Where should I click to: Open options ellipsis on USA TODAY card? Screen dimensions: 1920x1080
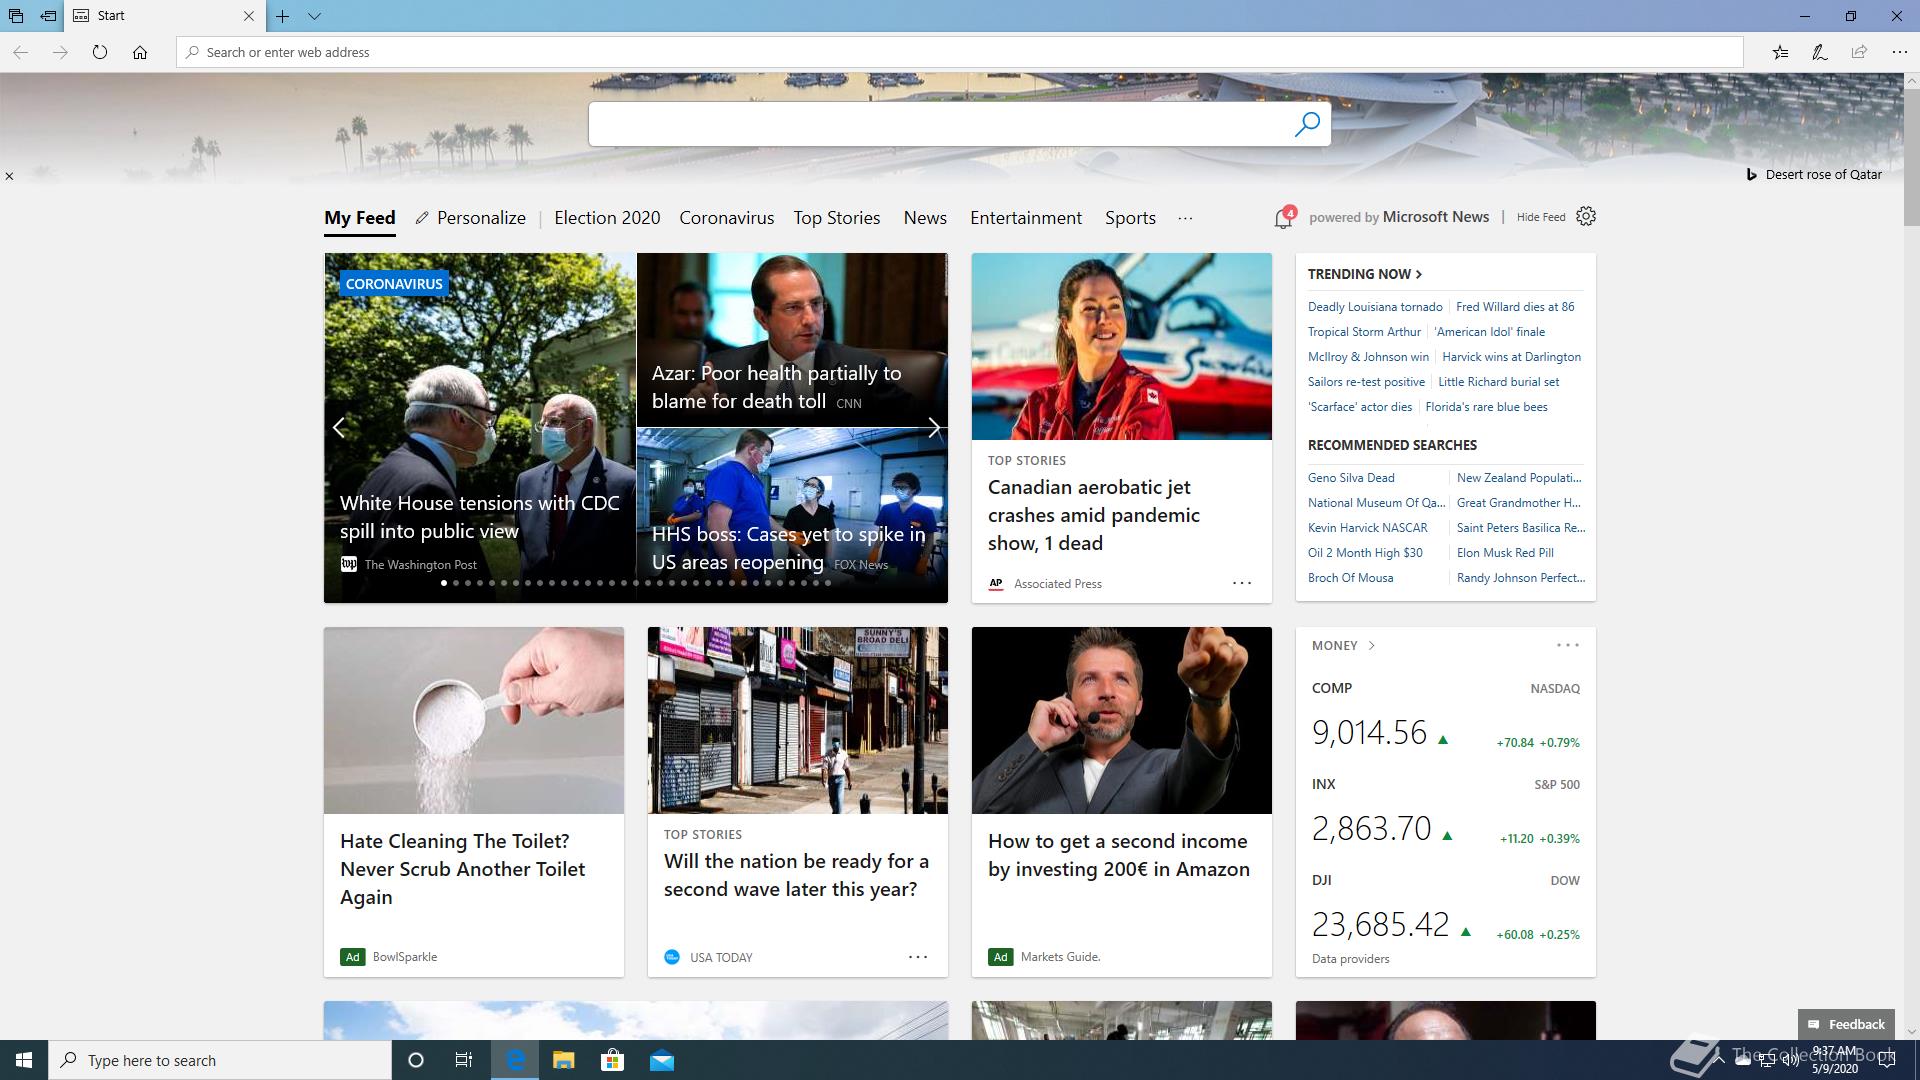coord(918,957)
